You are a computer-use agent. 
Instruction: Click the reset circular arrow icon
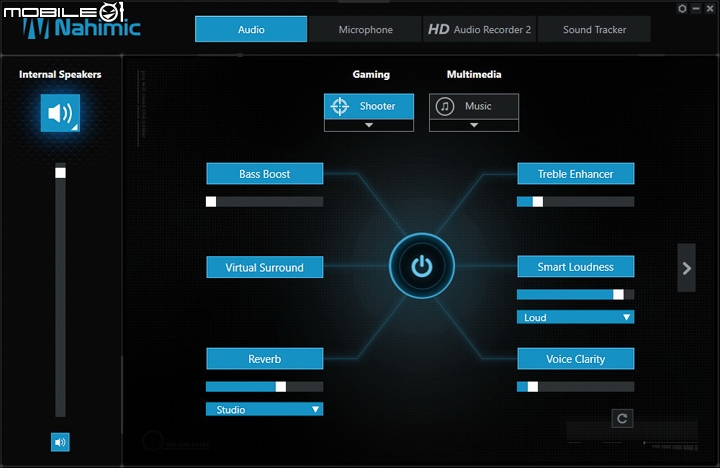[622, 418]
